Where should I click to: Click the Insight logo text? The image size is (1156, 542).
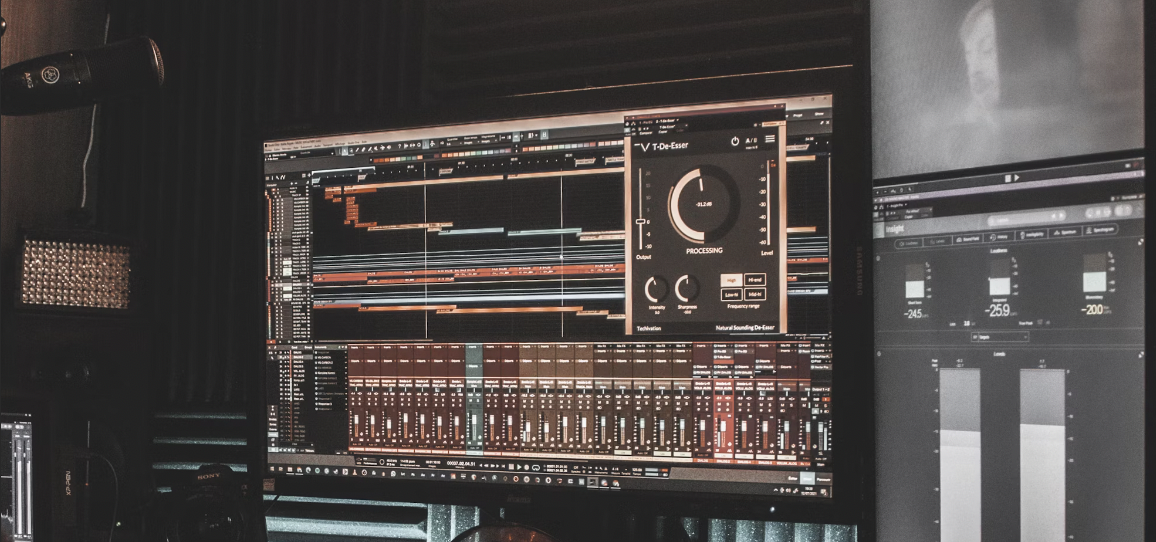coord(895,229)
